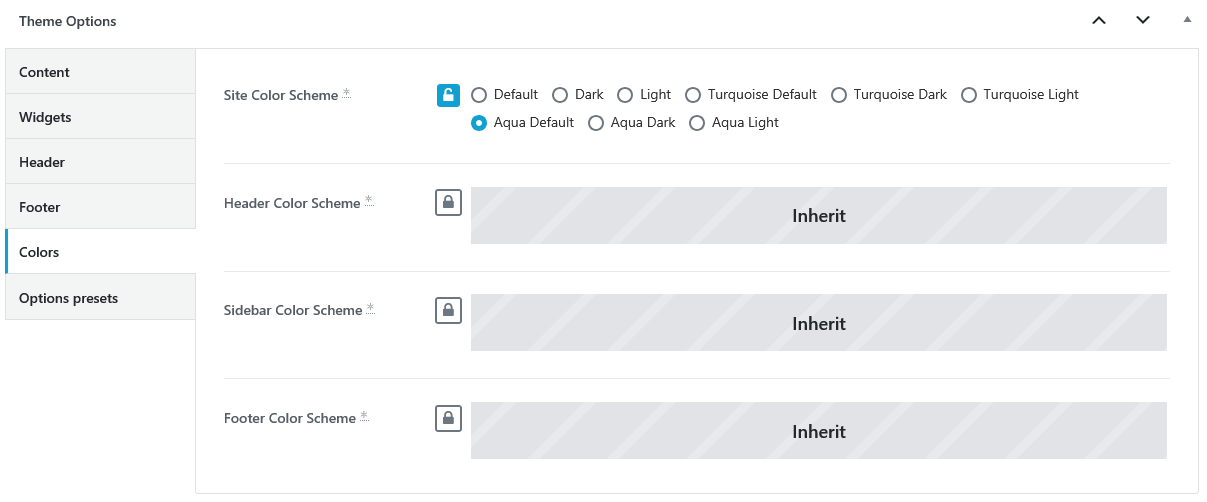Switch to the Options presets tab
The height and width of the screenshot is (502, 1207).
point(100,298)
